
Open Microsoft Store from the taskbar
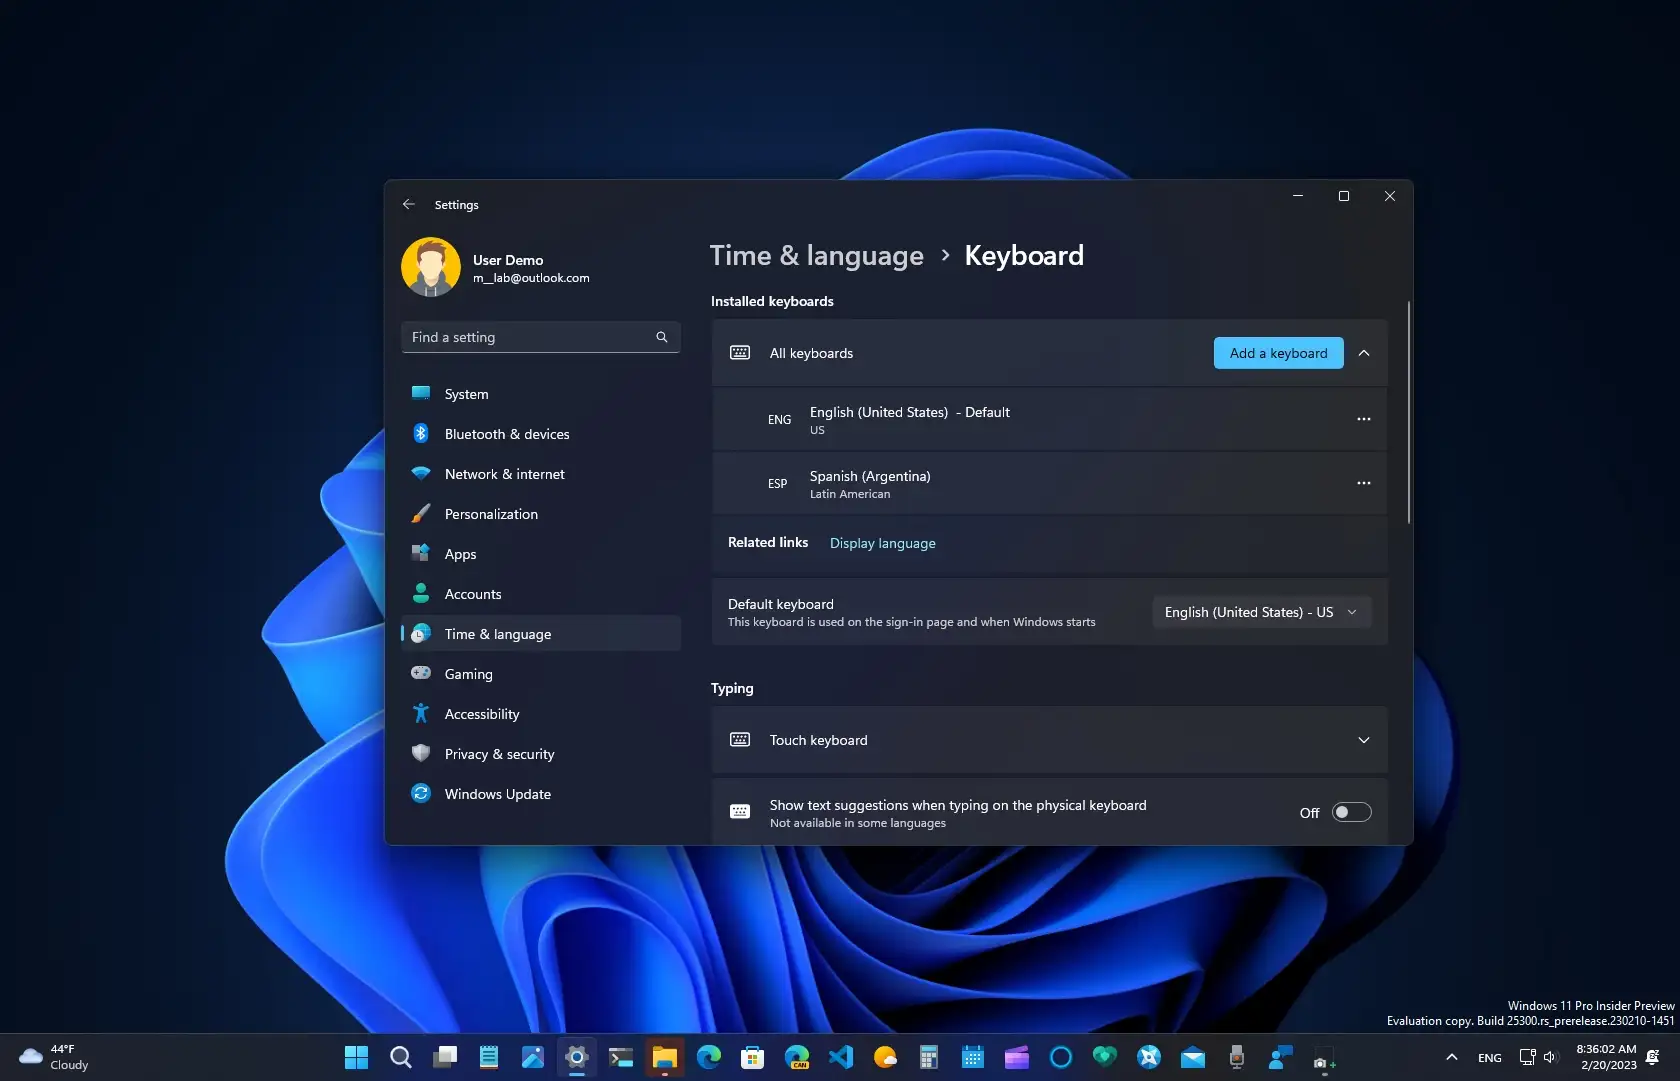point(753,1057)
